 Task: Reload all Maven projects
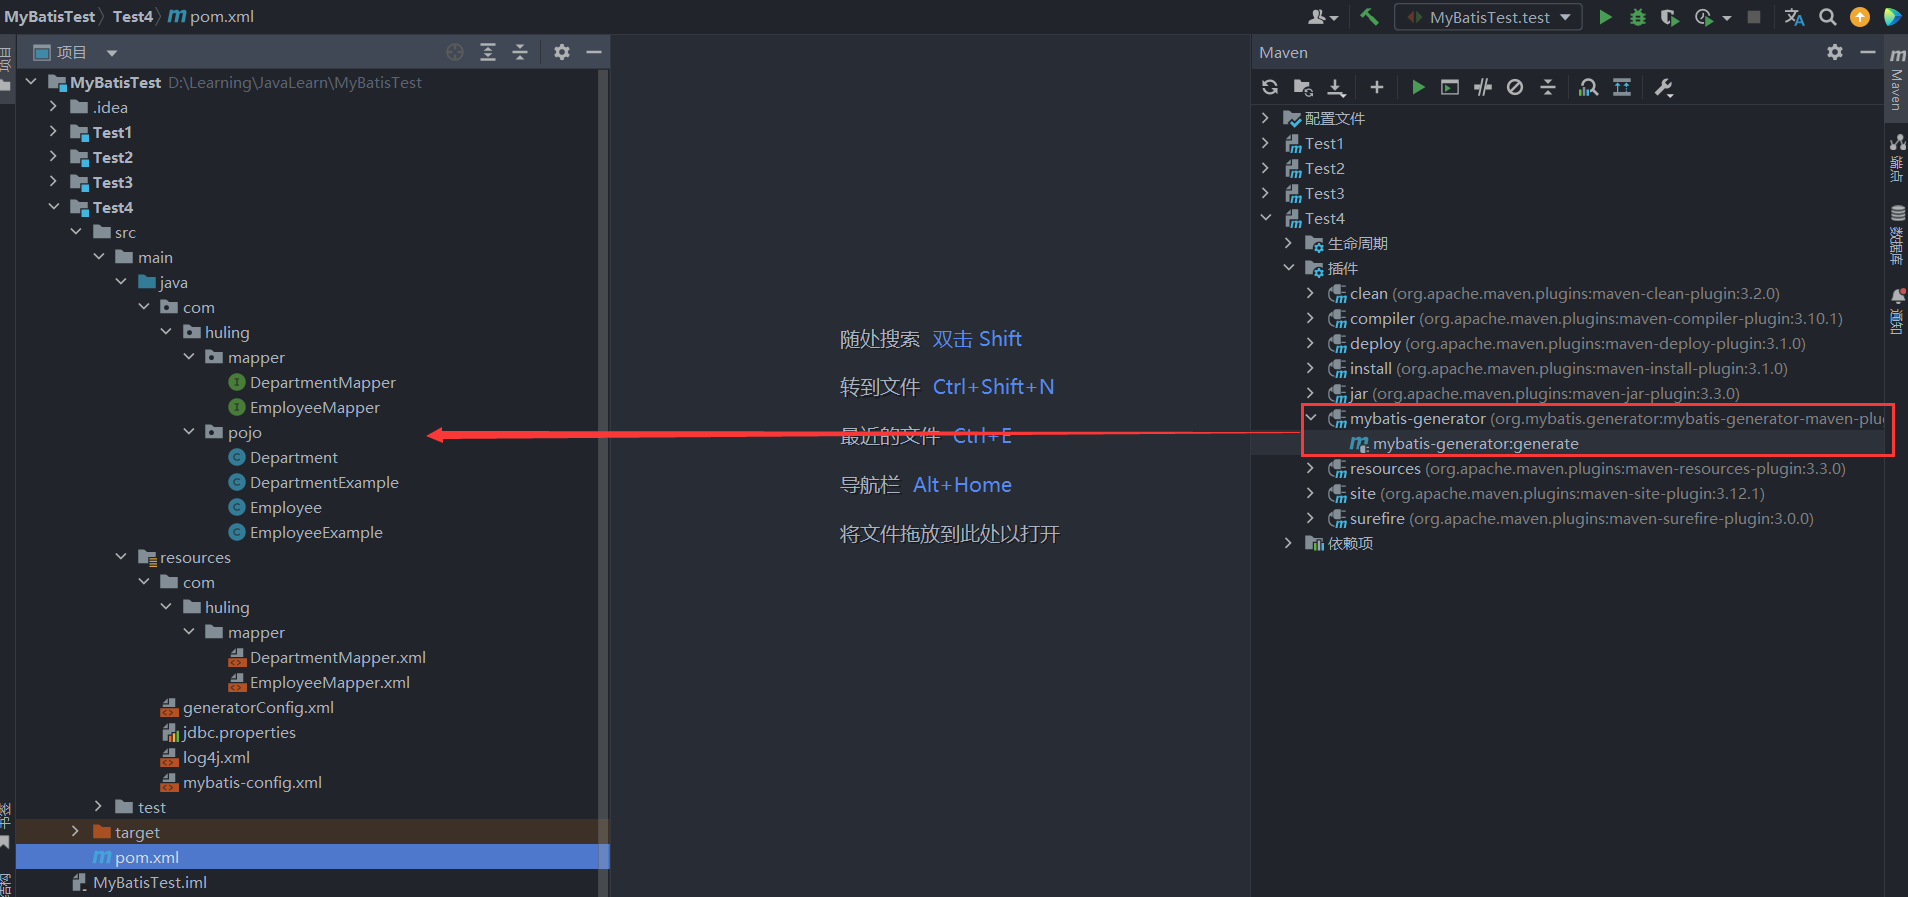tap(1270, 87)
